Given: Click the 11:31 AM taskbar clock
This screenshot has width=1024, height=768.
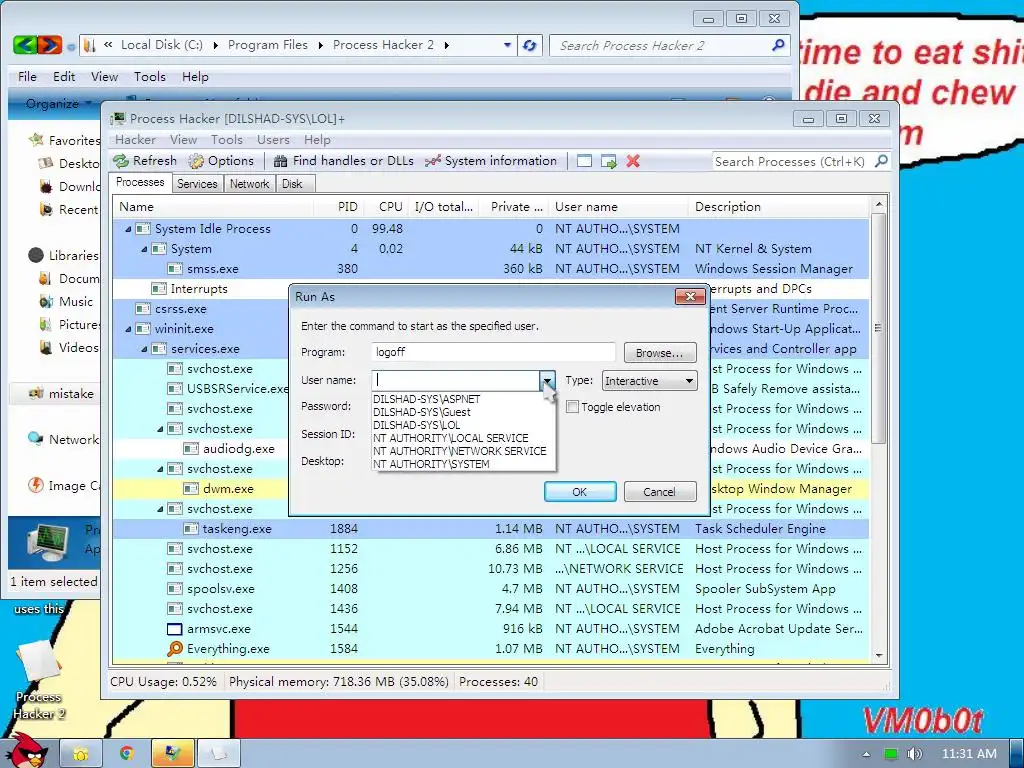Looking at the screenshot, I should pos(969,754).
